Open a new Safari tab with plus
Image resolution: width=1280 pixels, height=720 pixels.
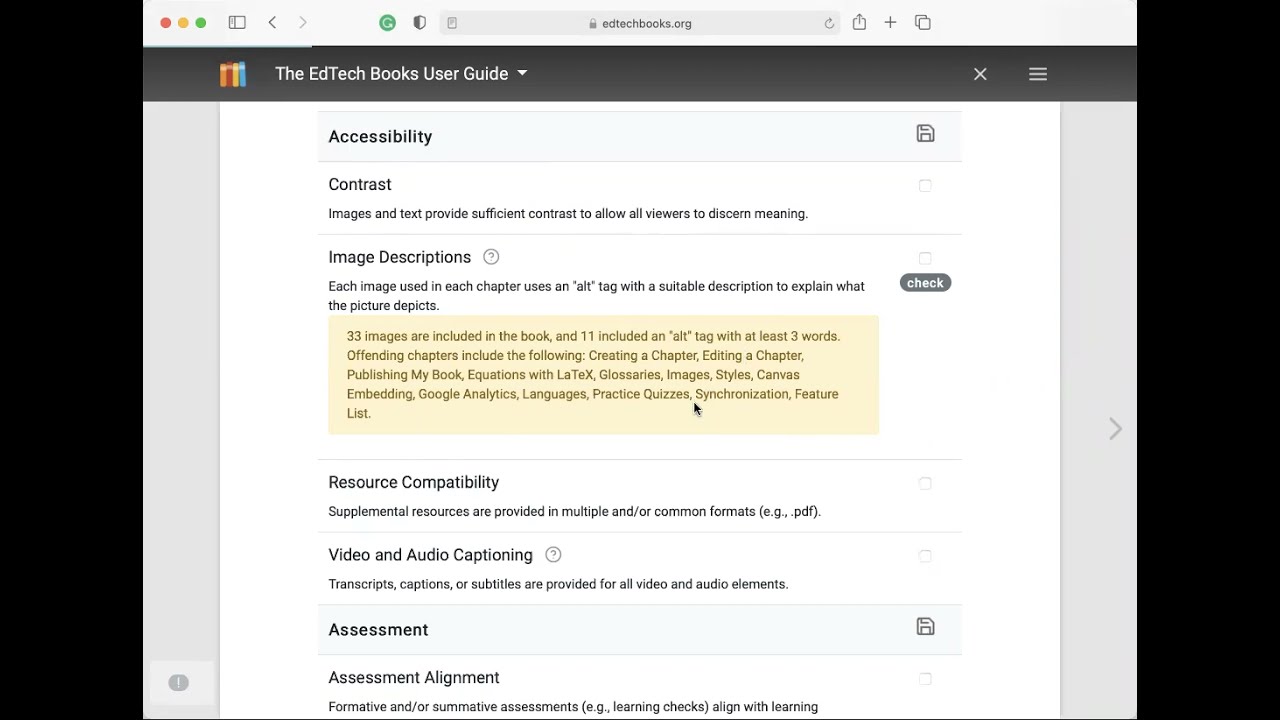coord(890,23)
